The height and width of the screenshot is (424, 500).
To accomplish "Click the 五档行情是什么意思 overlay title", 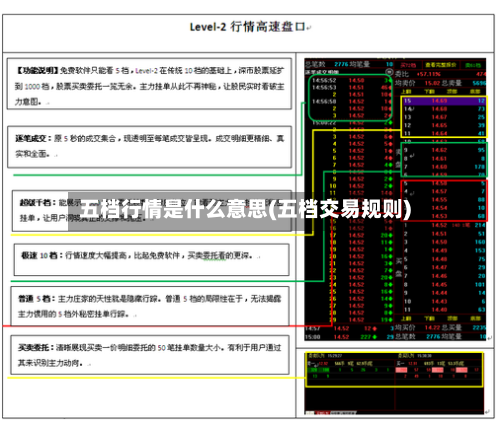I will pos(246,209).
